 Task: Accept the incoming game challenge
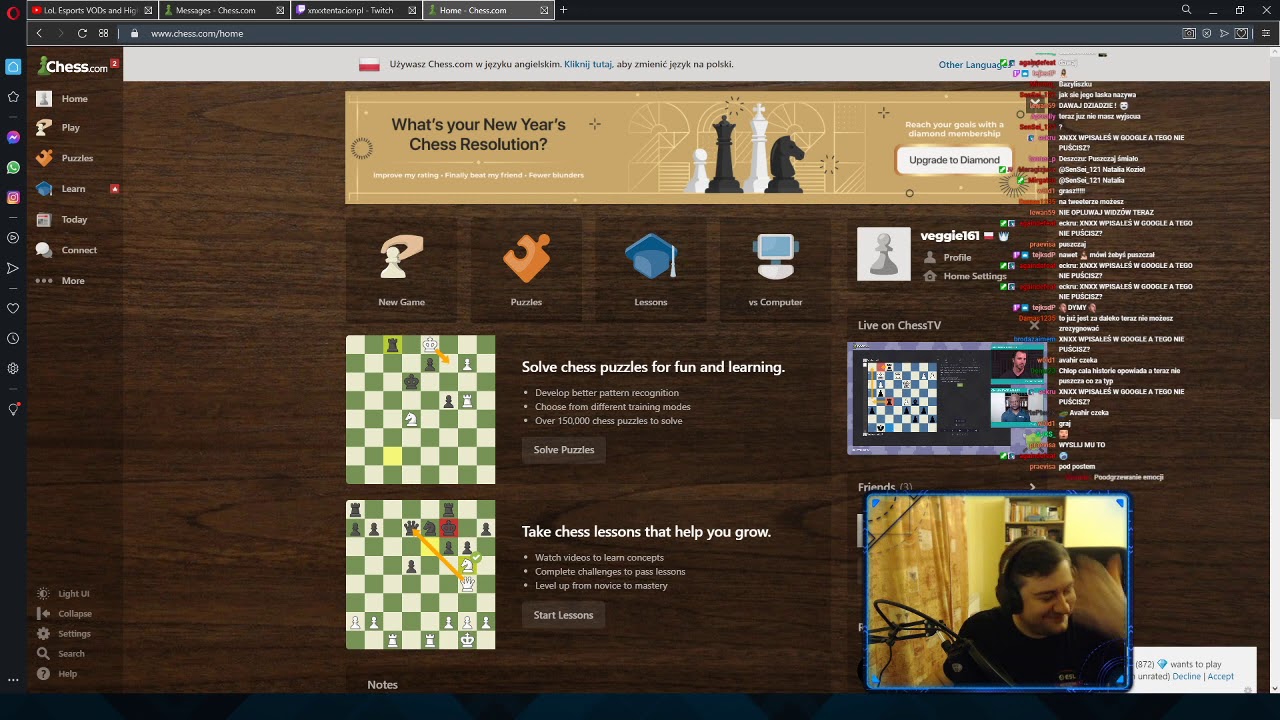(x=1221, y=677)
